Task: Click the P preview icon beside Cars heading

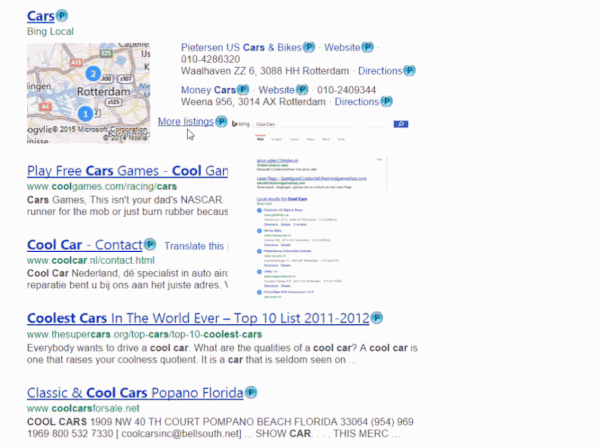Action: (62, 16)
